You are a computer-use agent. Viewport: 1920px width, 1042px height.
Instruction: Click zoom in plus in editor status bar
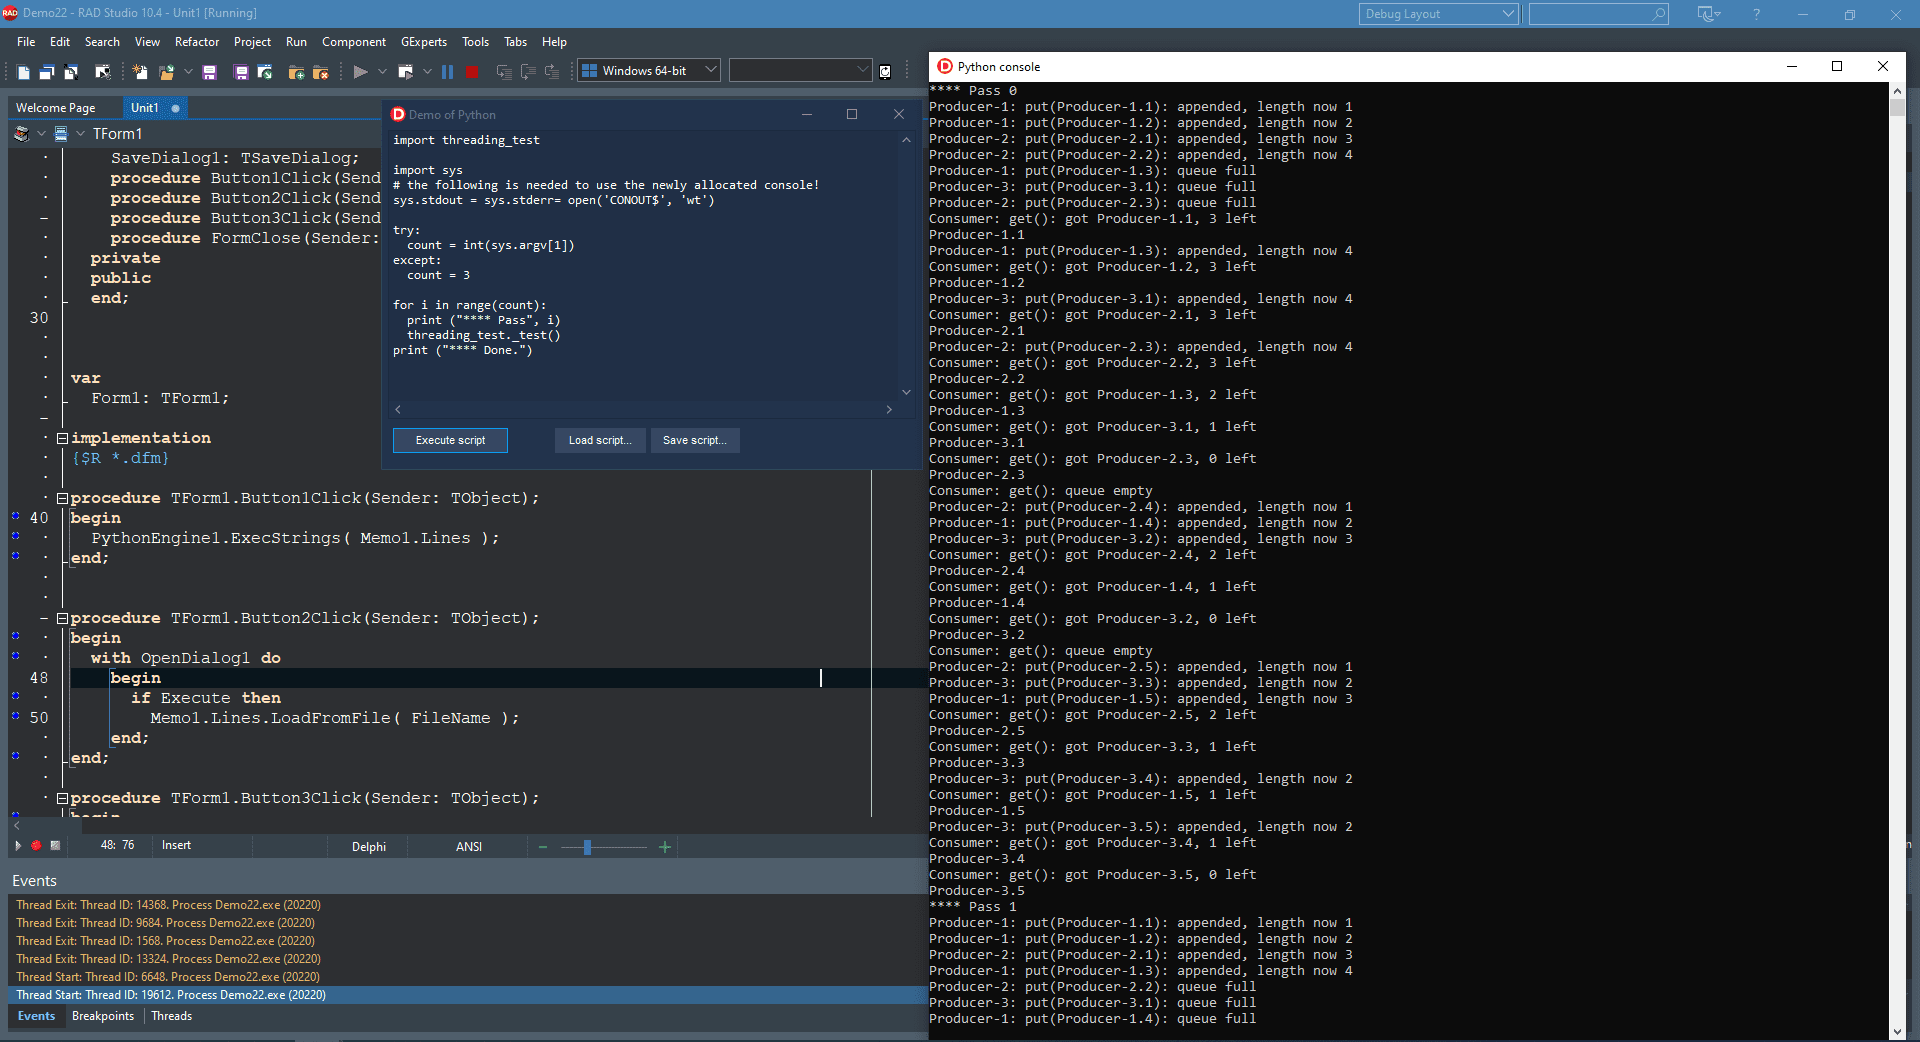point(665,847)
